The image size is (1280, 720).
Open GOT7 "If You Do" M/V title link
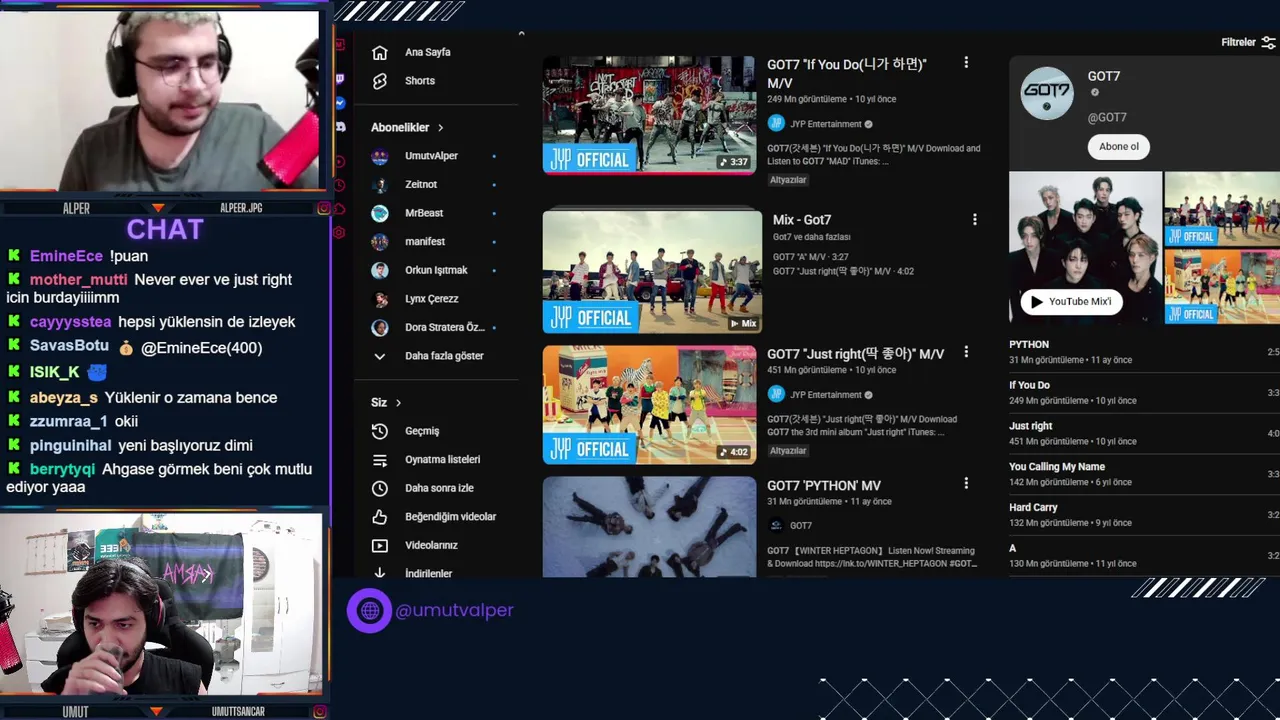tap(847, 73)
